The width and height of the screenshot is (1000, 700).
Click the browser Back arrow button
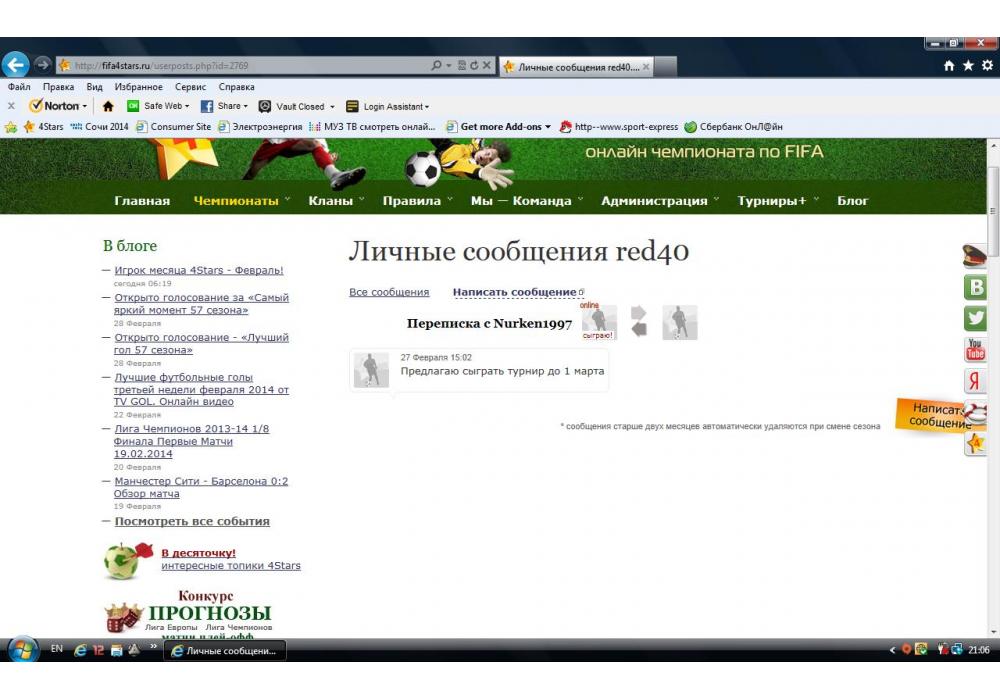(x=15, y=65)
